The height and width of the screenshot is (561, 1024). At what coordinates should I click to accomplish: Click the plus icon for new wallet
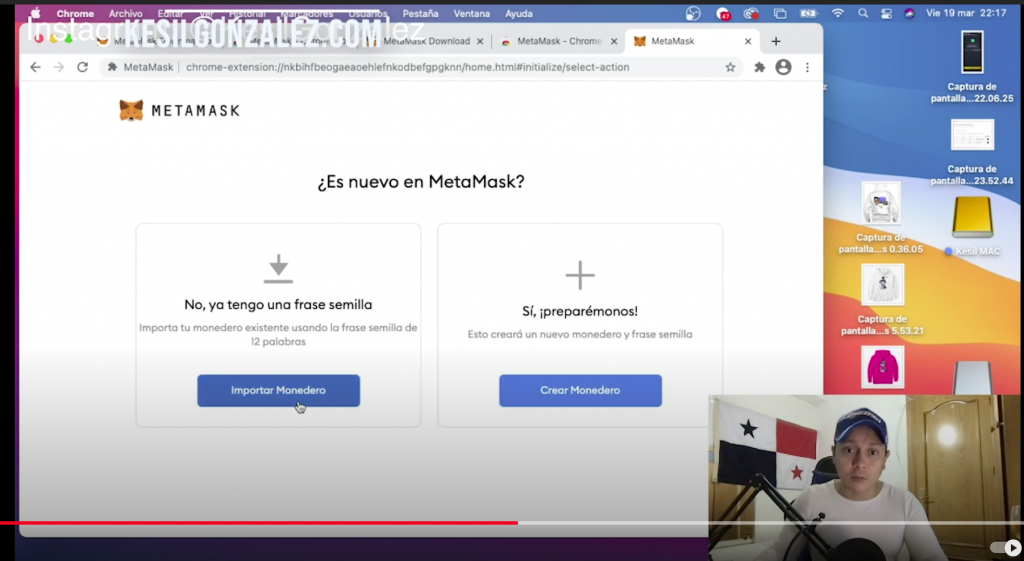(580, 275)
